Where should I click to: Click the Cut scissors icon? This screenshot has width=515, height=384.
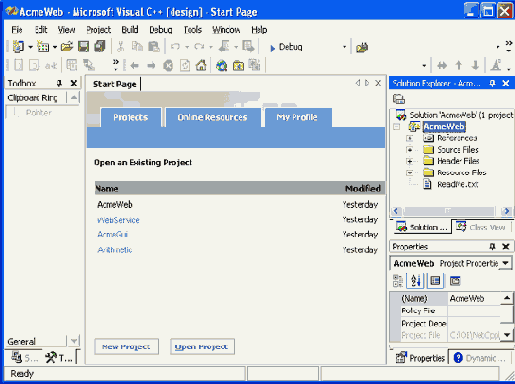(121, 46)
